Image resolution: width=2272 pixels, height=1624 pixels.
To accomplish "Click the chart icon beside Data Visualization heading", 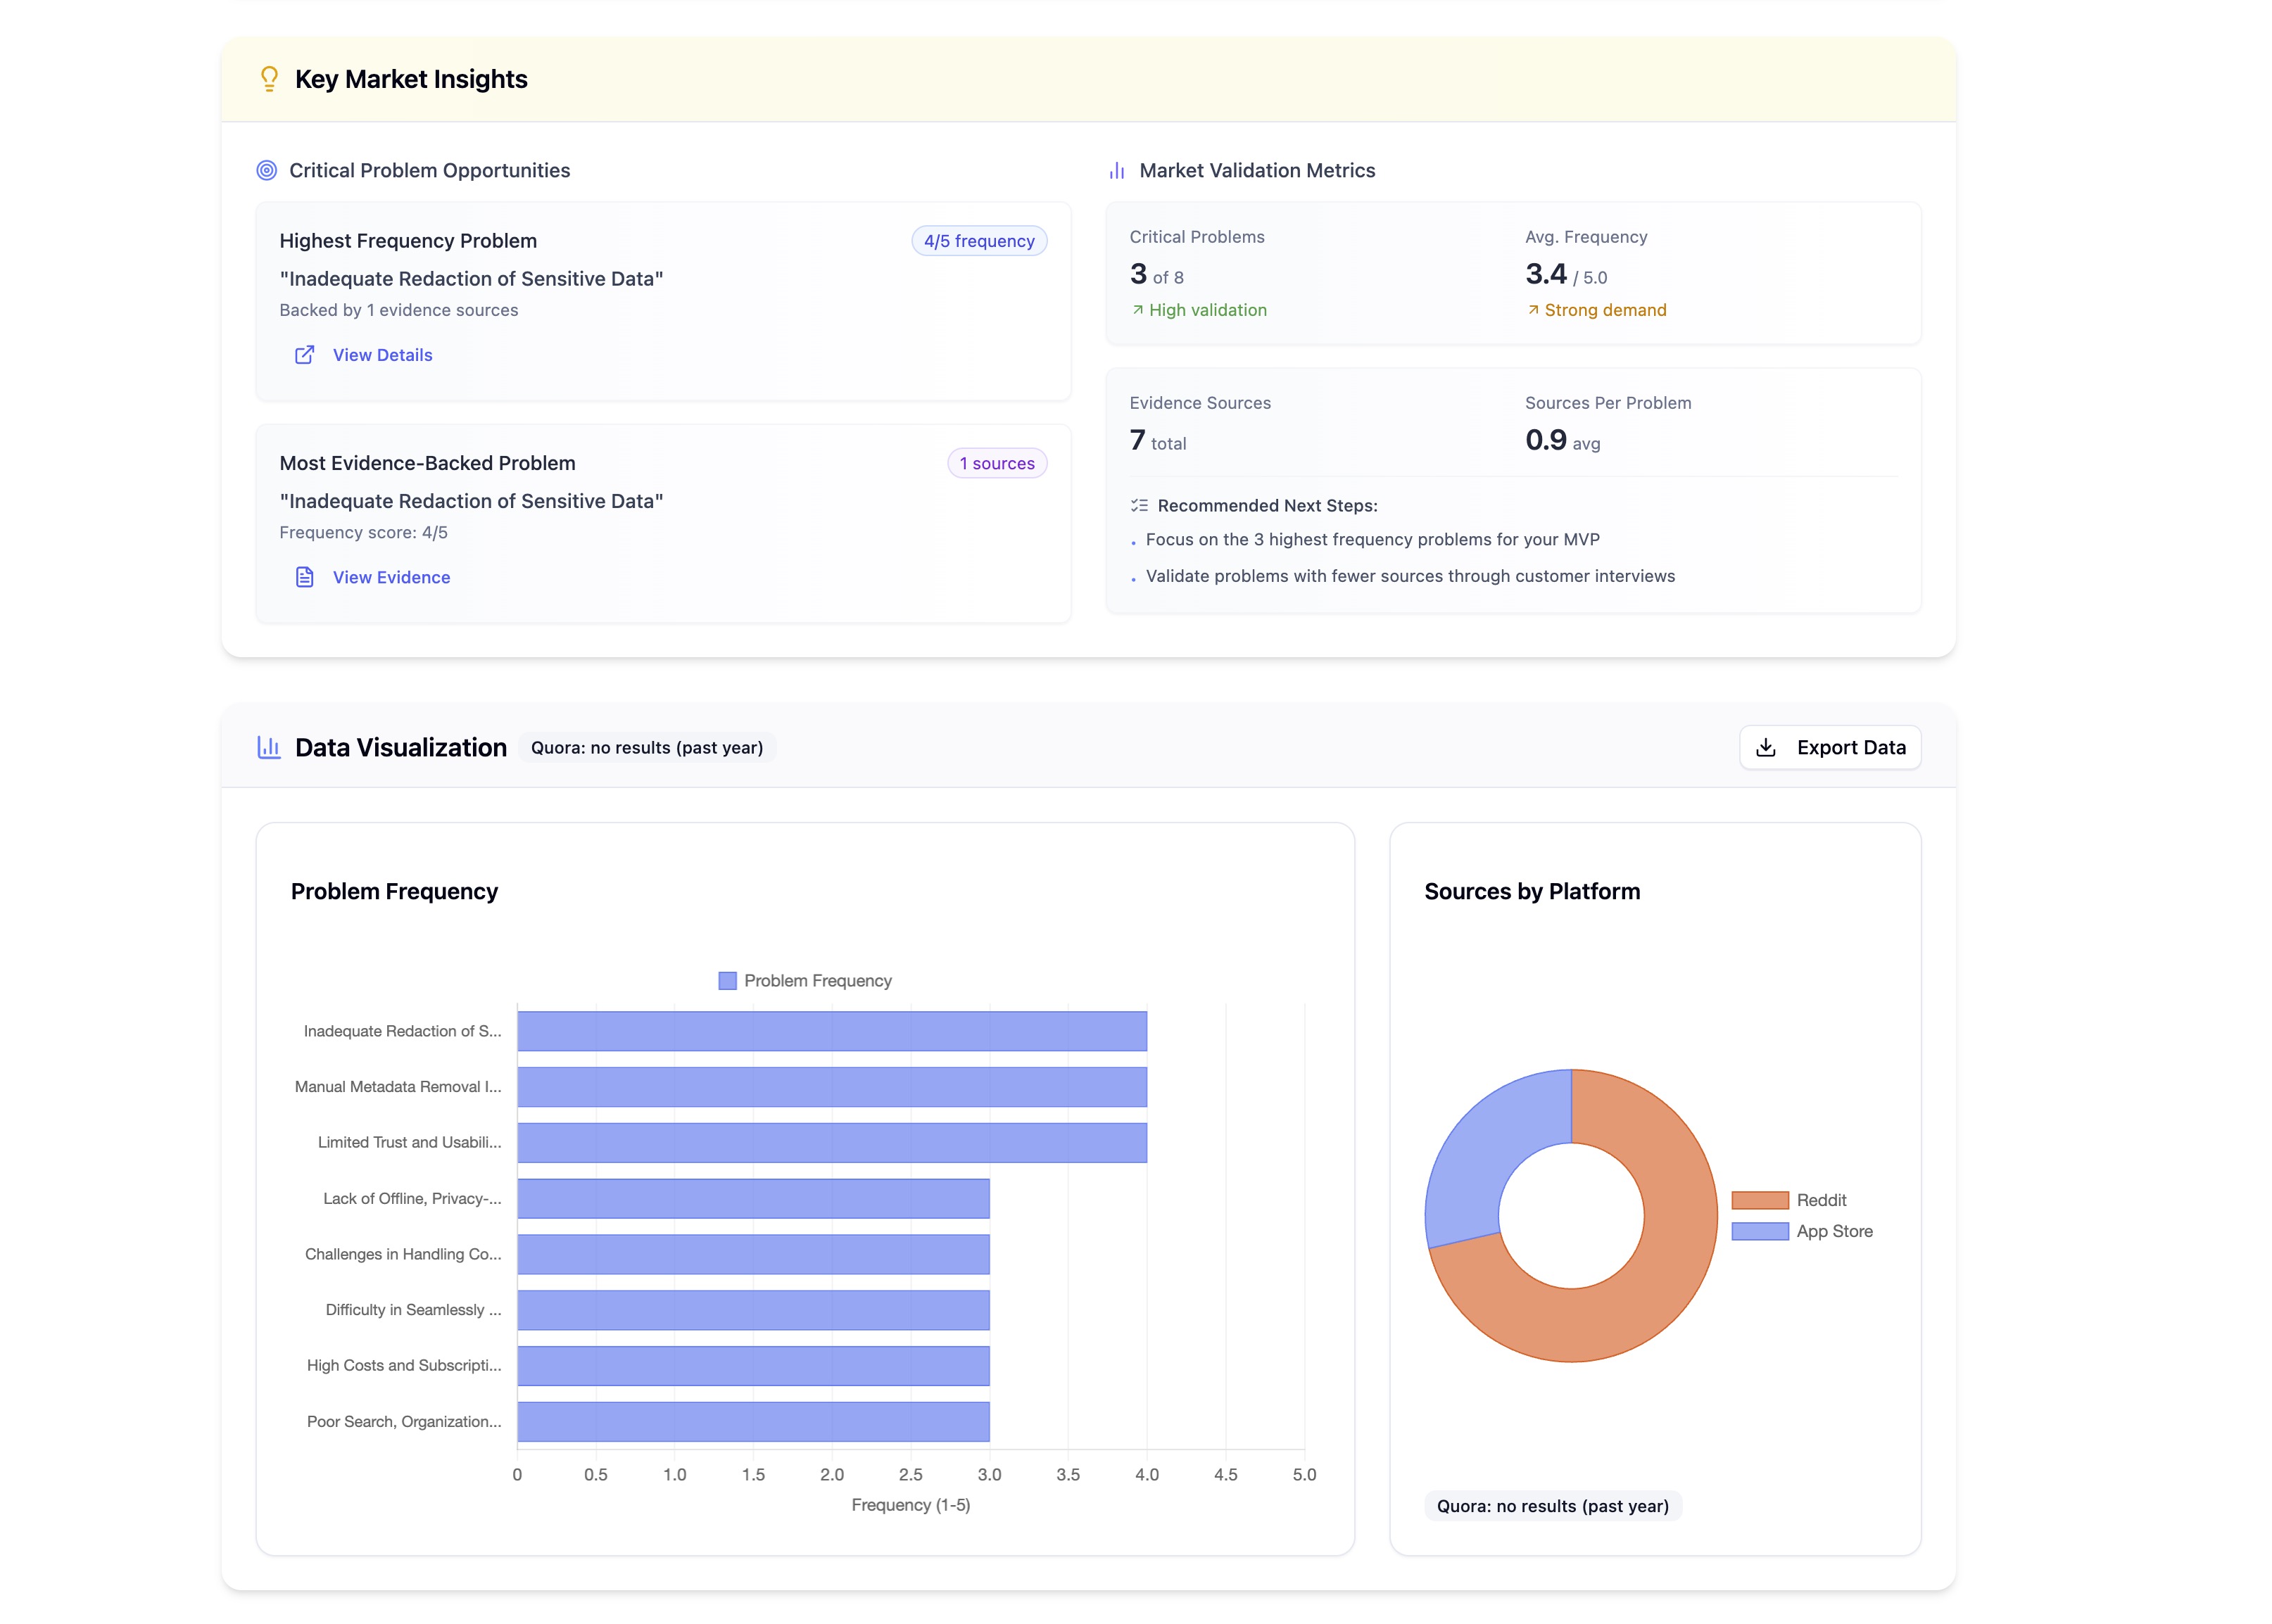I will pyautogui.click(x=269, y=747).
